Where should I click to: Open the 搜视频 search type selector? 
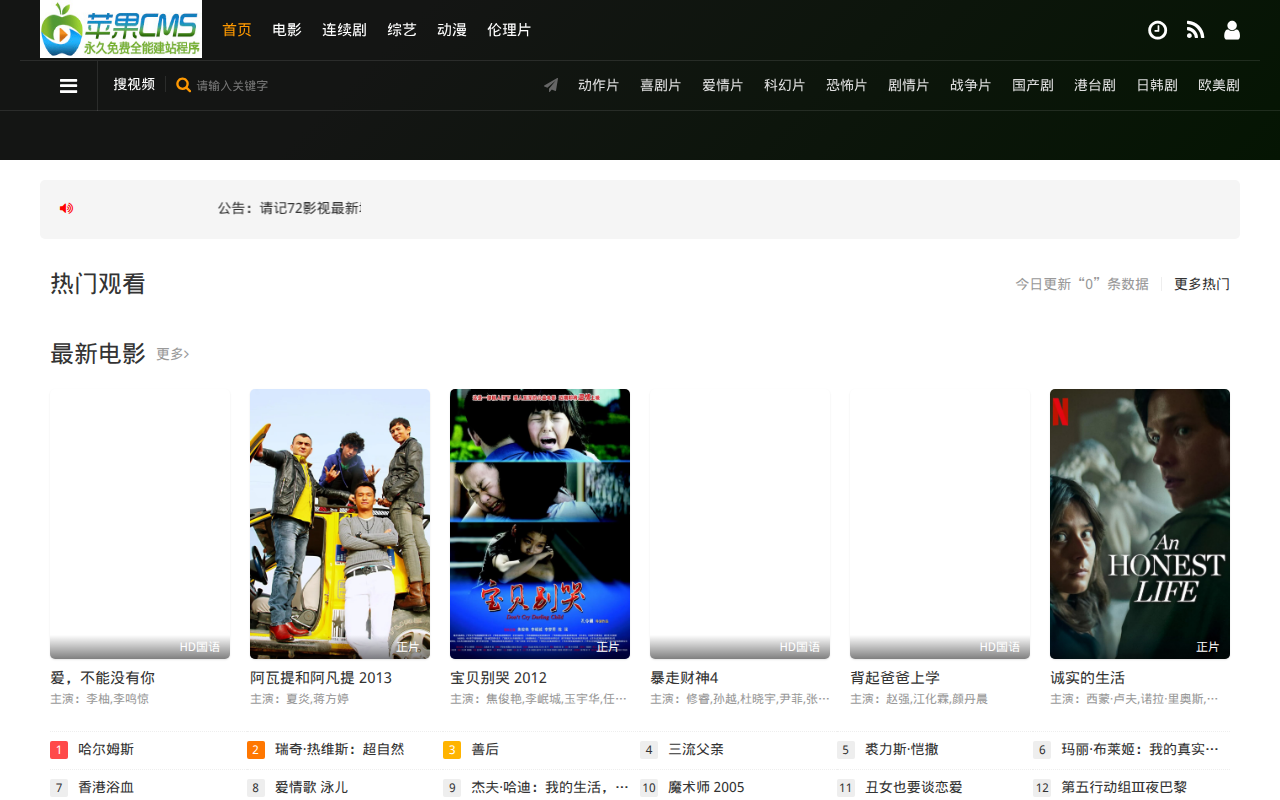point(134,84)
